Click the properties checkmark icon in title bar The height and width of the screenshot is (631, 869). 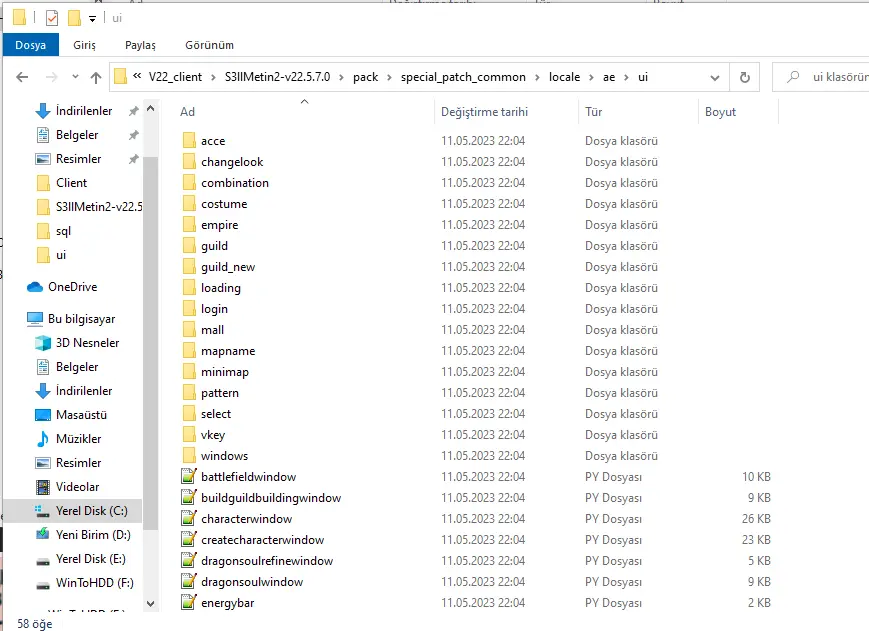51,18
